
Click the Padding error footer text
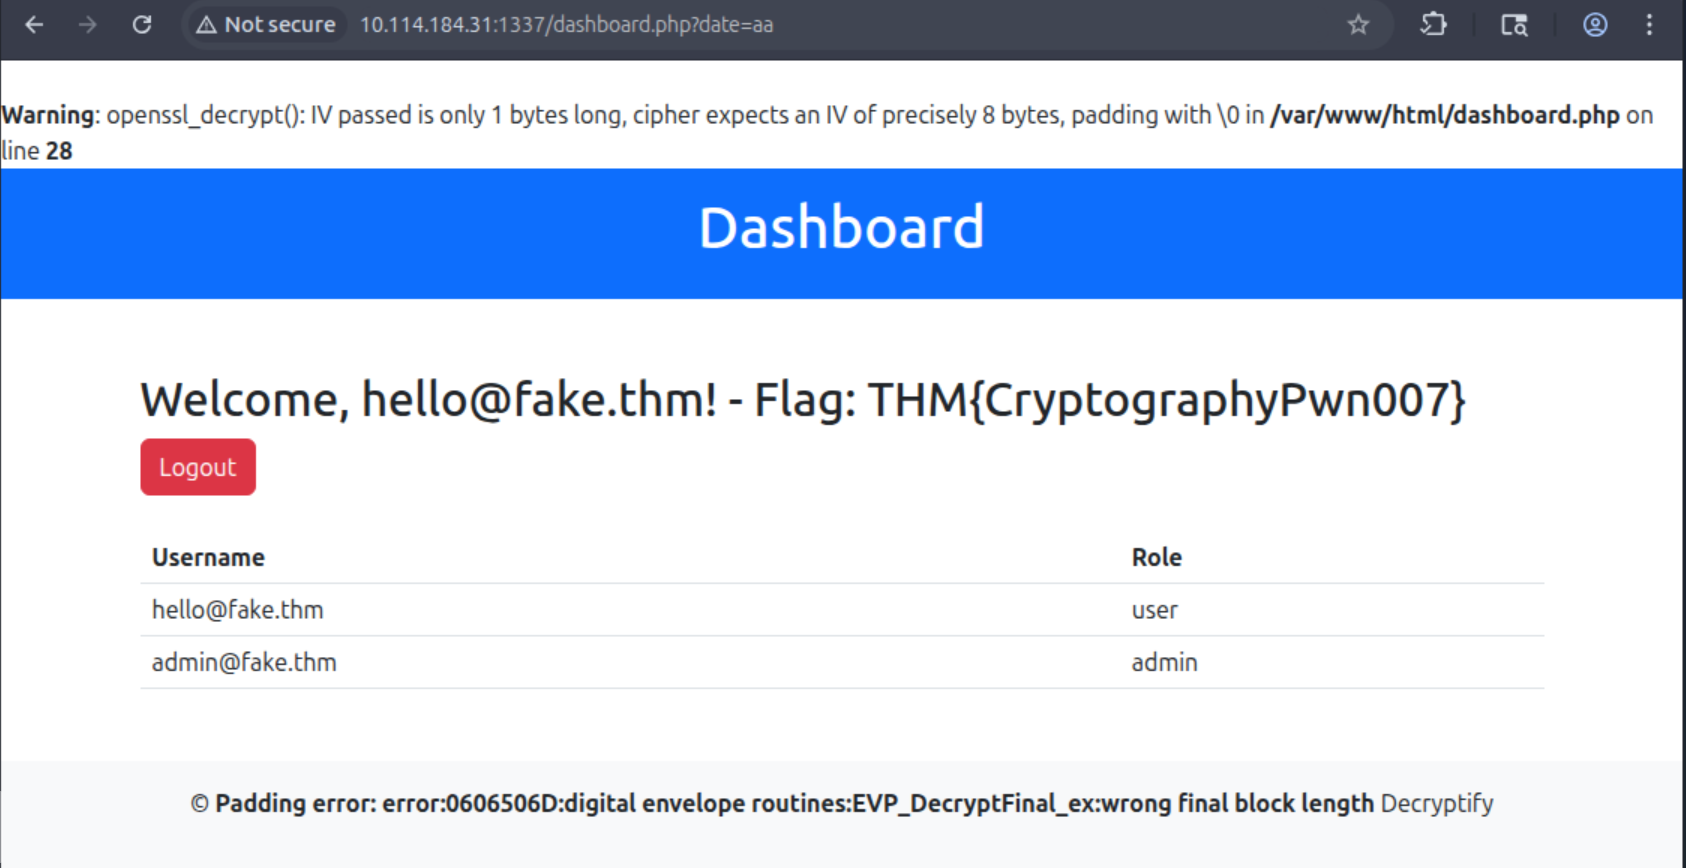click(x=795, y=803)
